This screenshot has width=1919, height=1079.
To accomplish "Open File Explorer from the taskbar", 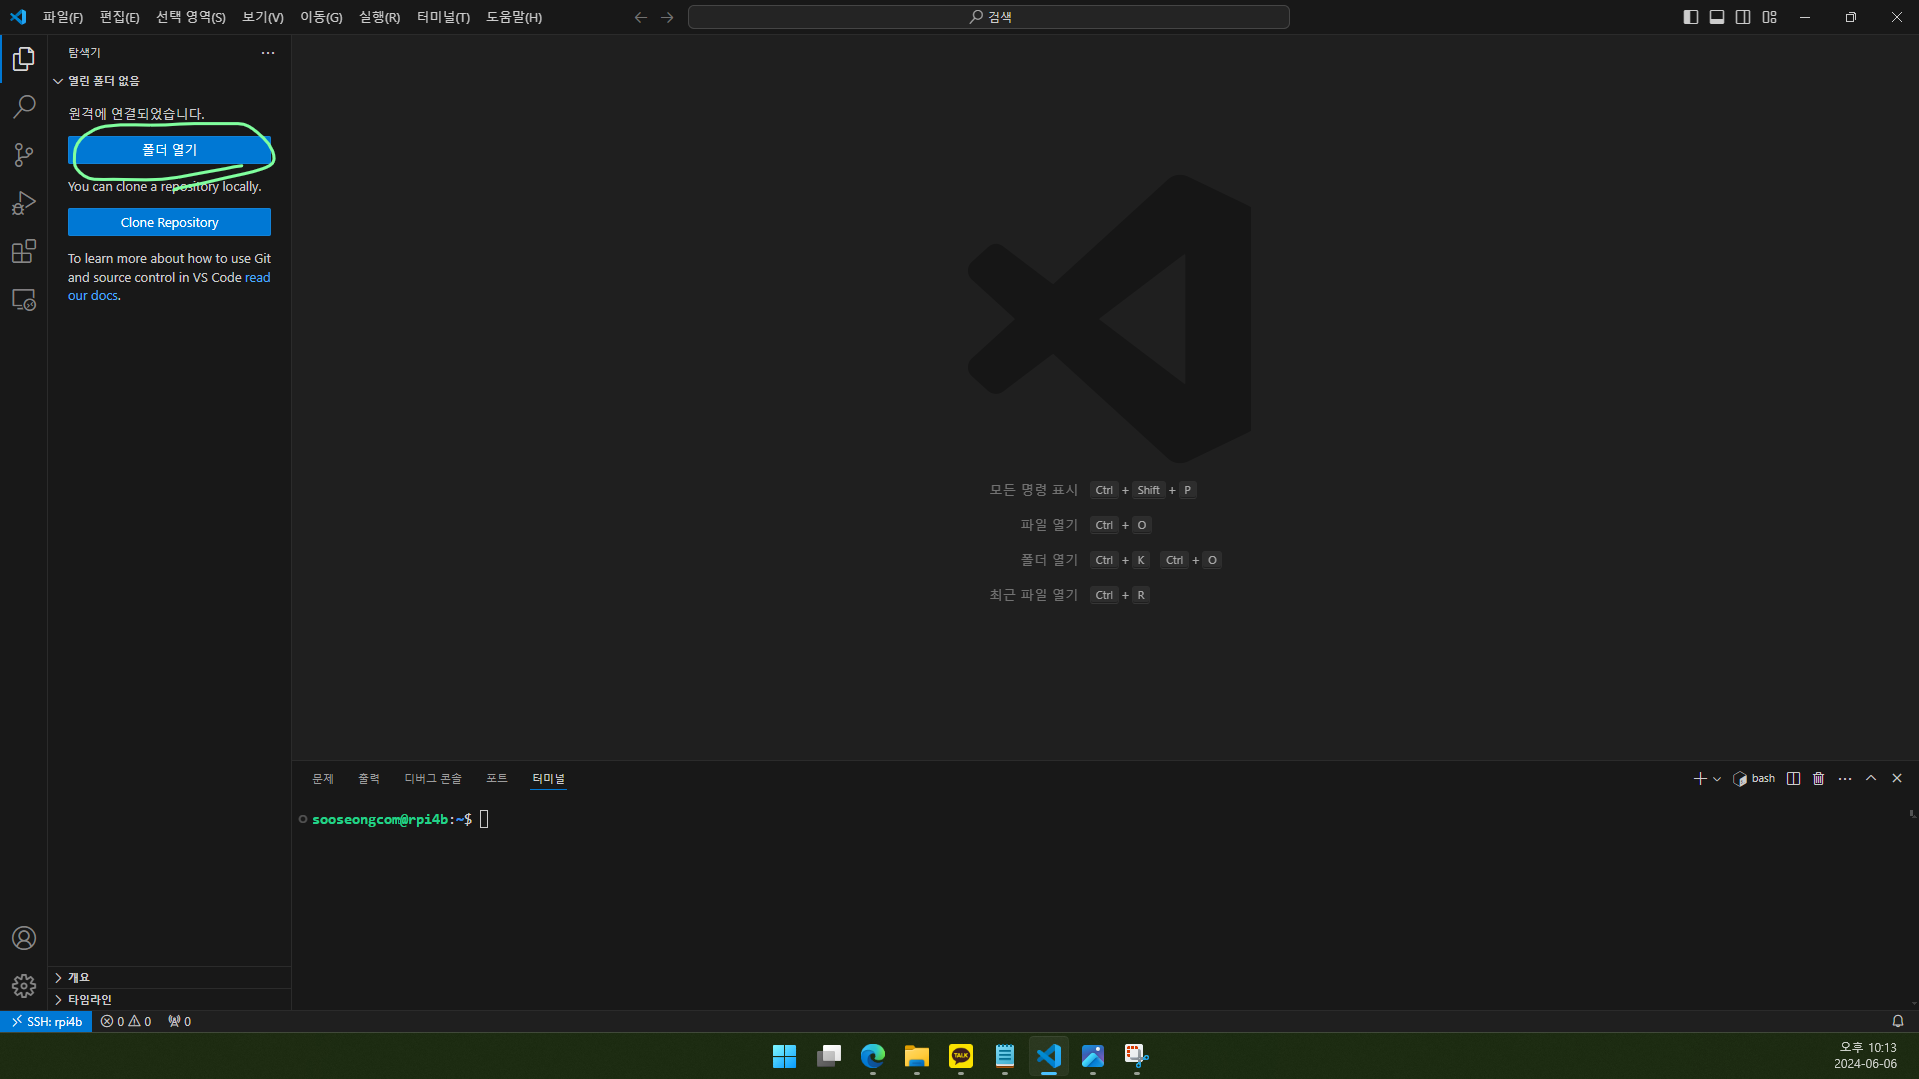I will (917, 1056).
